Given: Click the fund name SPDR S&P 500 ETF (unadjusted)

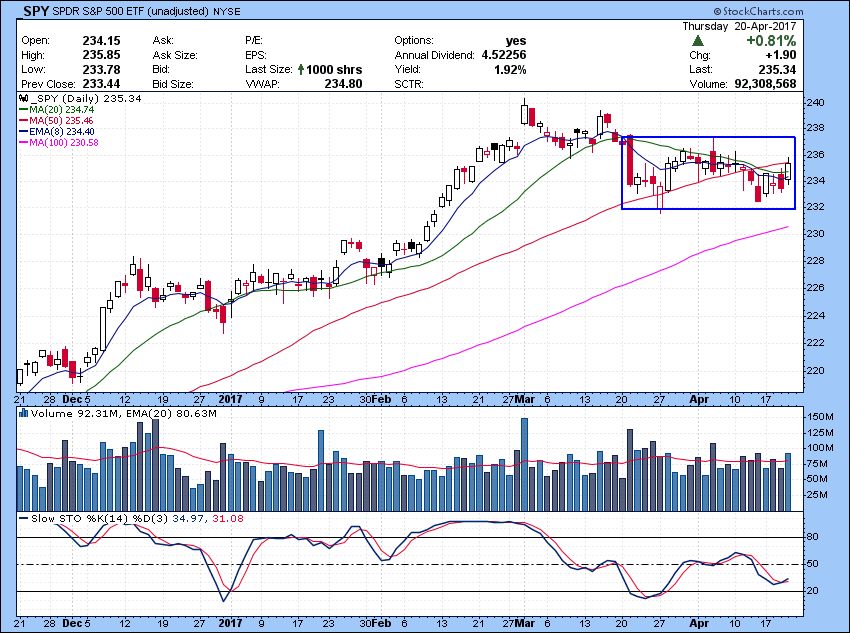Looking at the screenshot, I should tap(131, 11).
